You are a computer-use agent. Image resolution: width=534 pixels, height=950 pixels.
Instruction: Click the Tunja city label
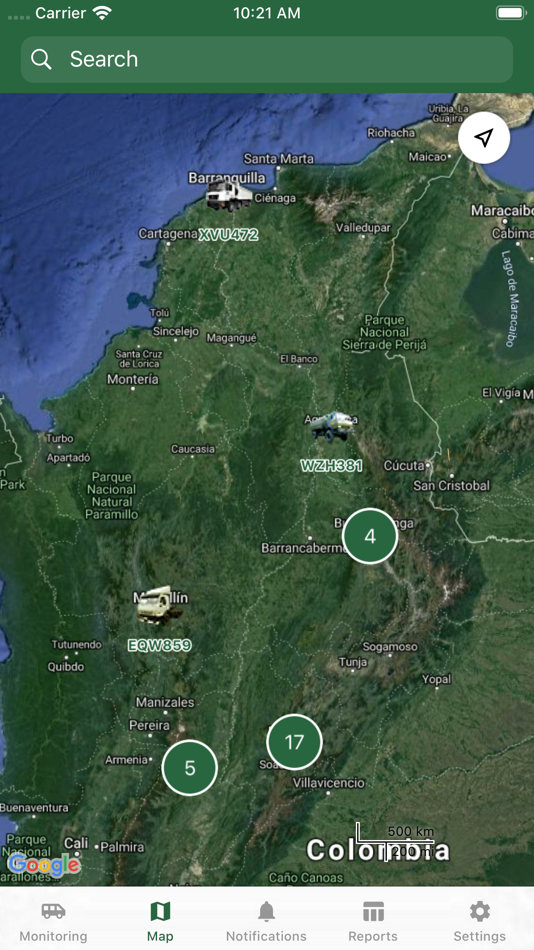[353, 662]
